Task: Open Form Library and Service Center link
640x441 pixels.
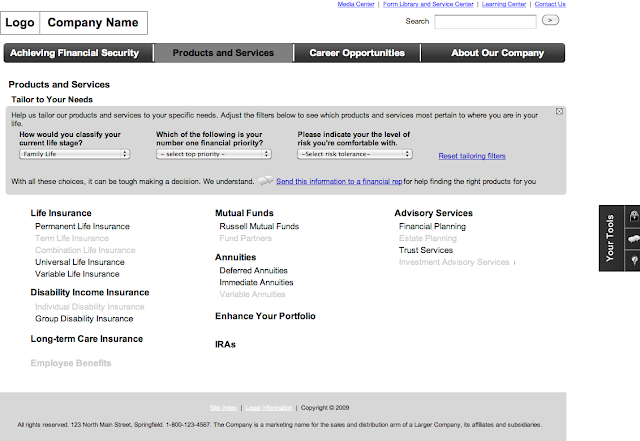Action: (428, 4)
